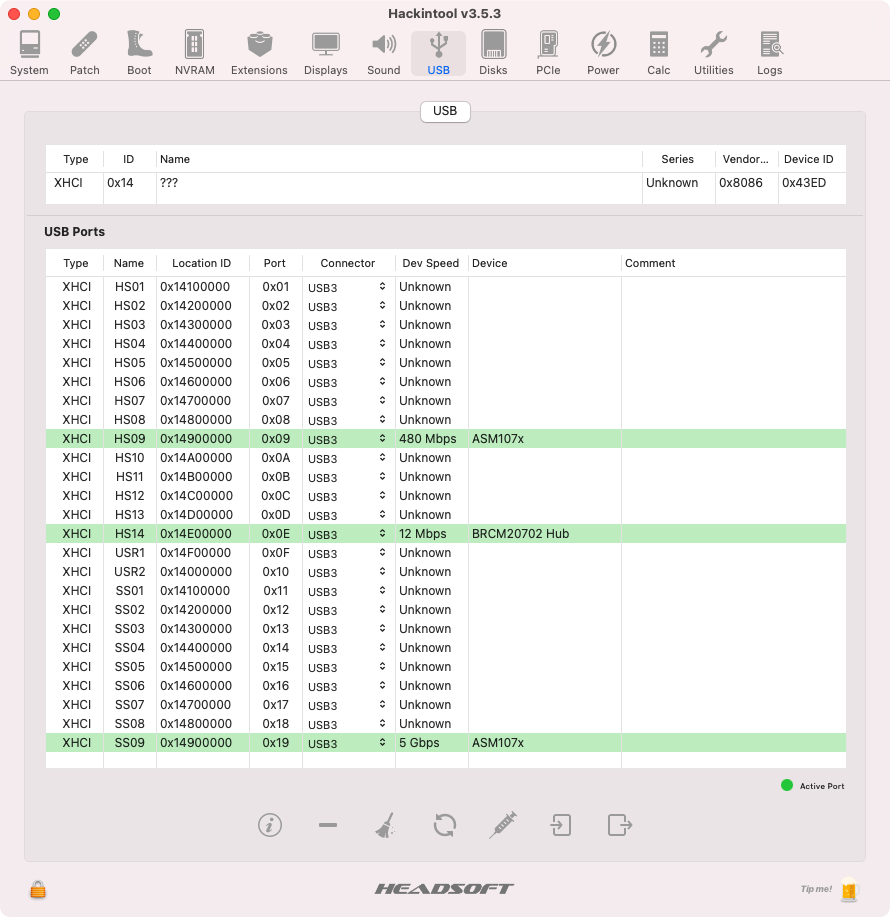Screen dimensions: 890x917
Task: Sort ports by Dev Speed column header
Action: 431,263
